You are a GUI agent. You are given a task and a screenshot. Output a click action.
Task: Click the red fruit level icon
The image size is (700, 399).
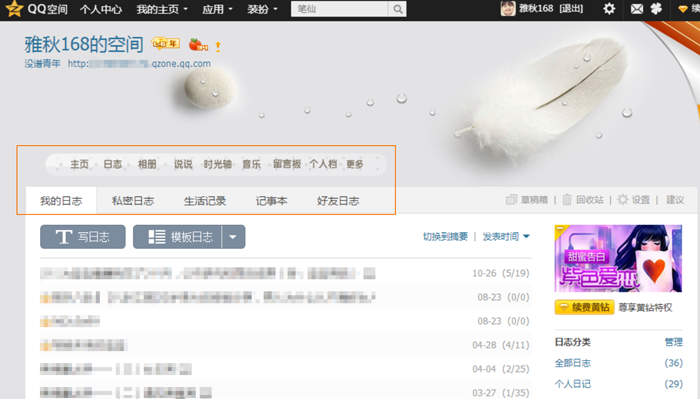tap(198, 45)
